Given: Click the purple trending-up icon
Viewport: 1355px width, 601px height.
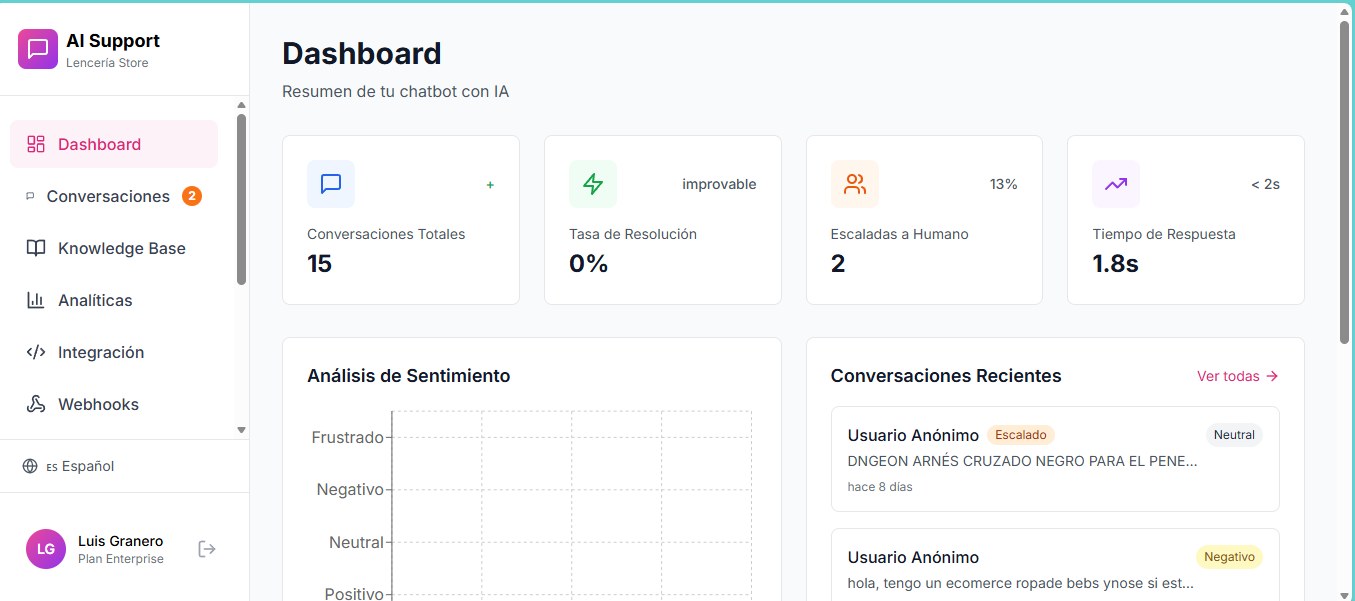Looking at the screenshot, I should click(1116, 184).
